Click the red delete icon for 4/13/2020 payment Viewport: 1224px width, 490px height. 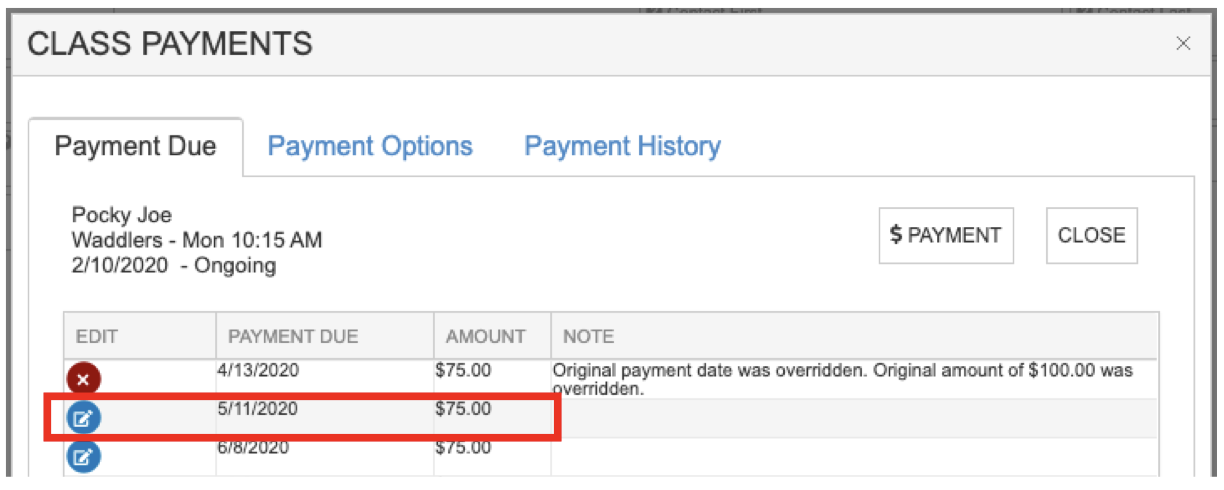pos(84,381)
